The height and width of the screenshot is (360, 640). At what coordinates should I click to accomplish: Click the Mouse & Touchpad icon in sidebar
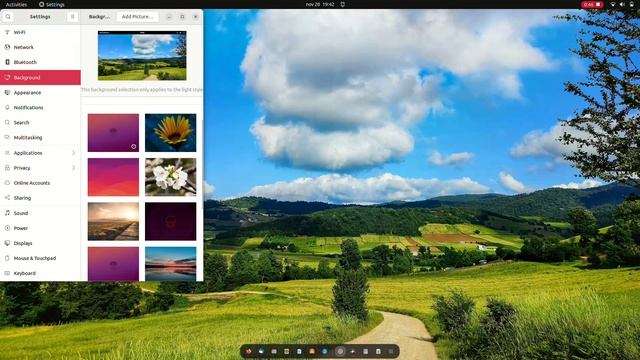(7, 258)
